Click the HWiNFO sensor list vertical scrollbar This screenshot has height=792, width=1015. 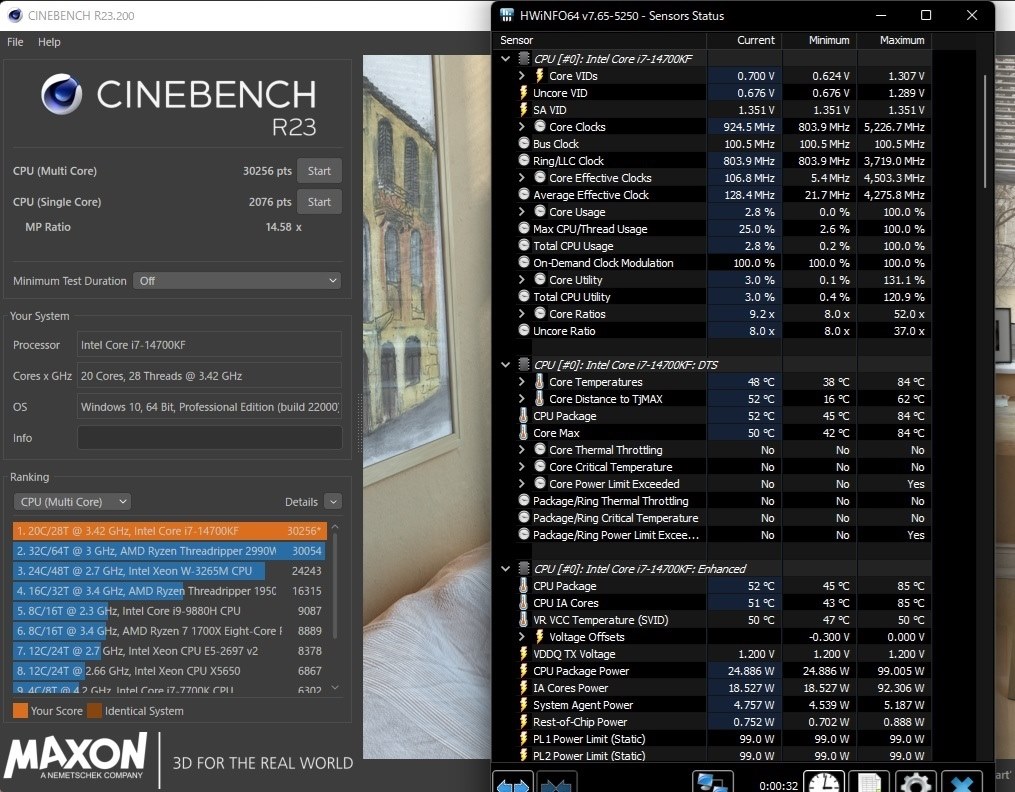pyautogui.click(x=985, y=131)
